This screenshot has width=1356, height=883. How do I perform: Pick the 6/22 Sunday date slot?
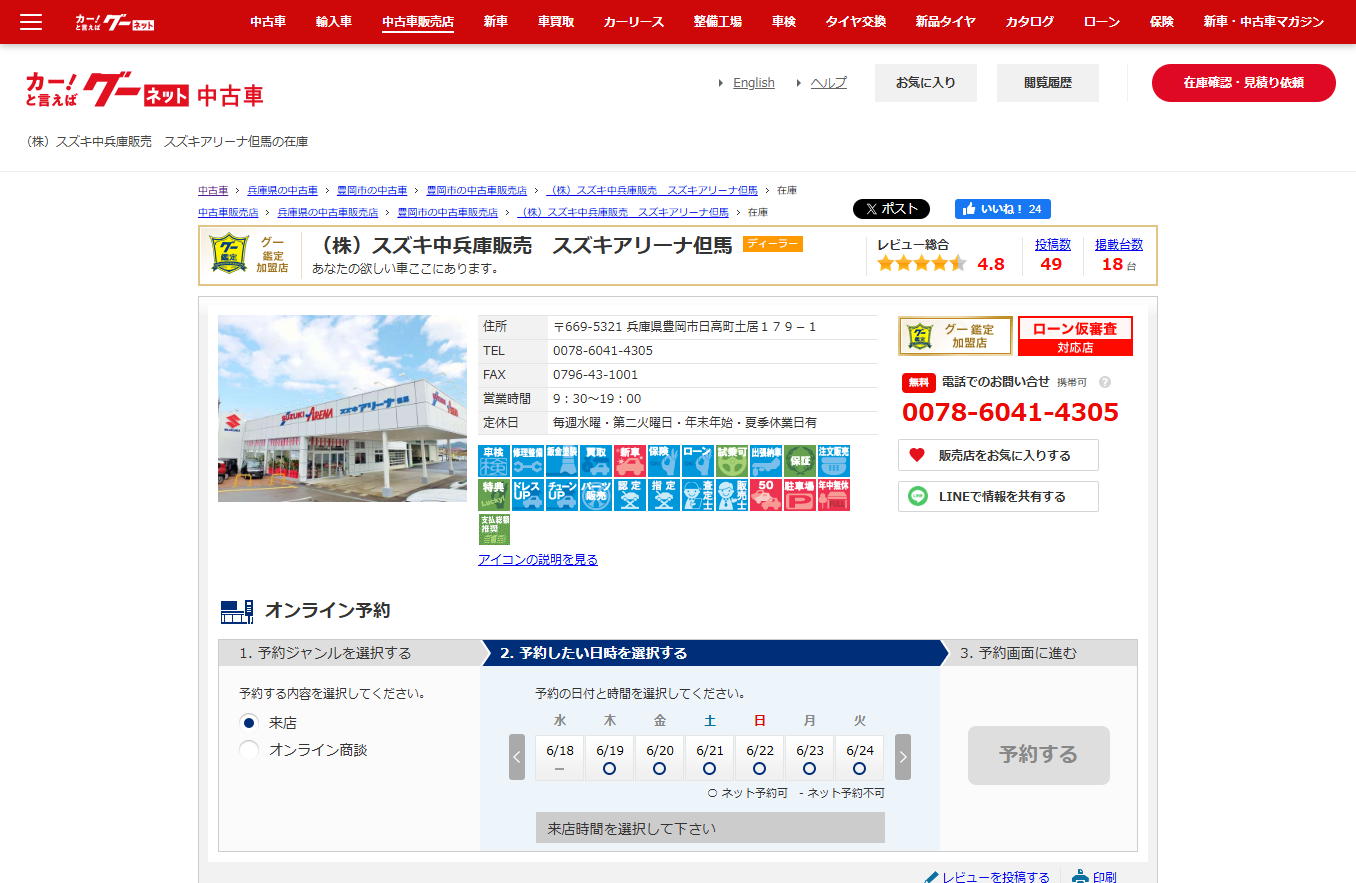[760, 758]
